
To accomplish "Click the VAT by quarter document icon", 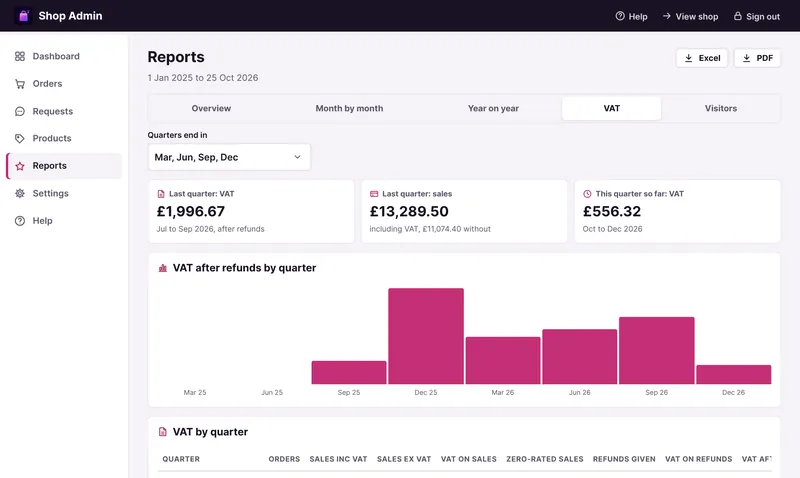I will 163,432.
